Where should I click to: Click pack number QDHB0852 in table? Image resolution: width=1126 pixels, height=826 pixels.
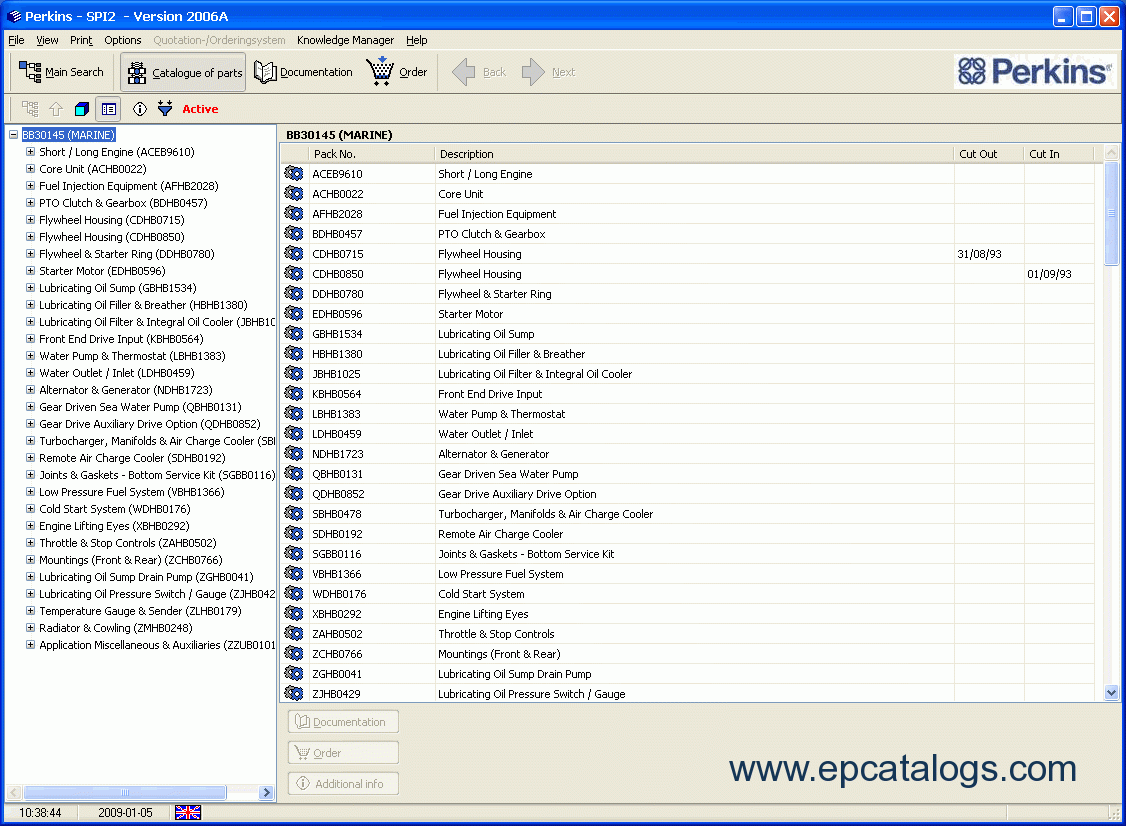[338, 494]
